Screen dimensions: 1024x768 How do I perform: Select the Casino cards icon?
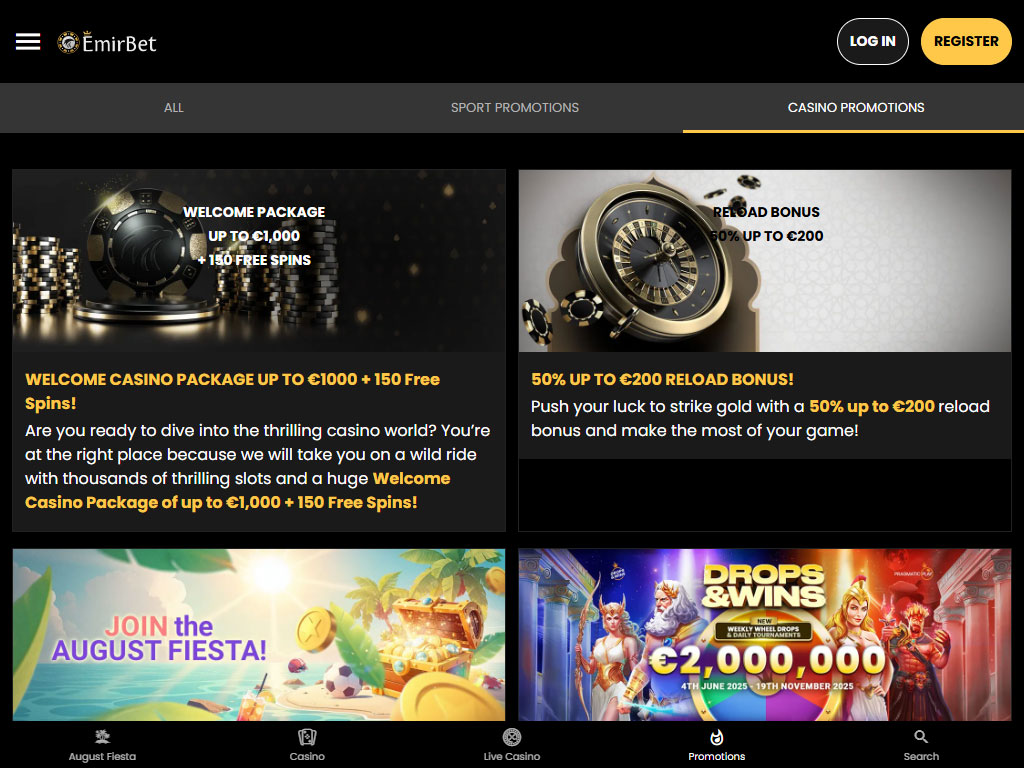[307, 737]
